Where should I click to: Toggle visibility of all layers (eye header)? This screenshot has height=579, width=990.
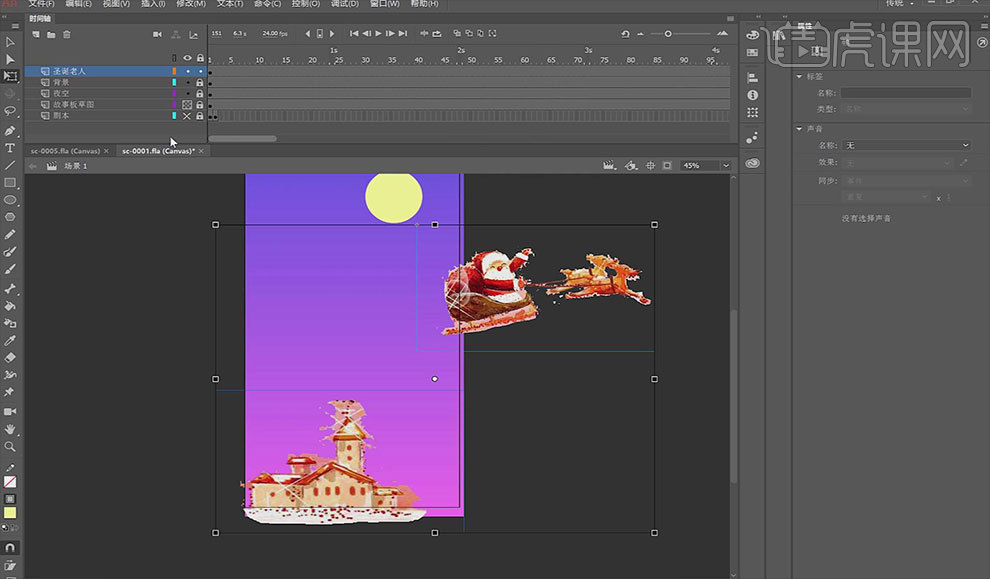187,58
